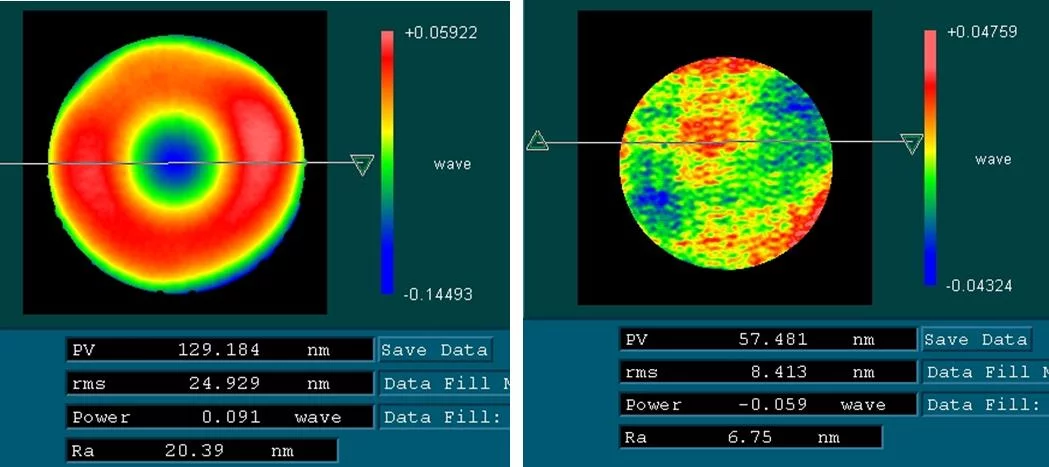Click the slice line's triangle marker on the donut-shaped map
The height and width of the screenshot is (467, 1049).
click(x=362, y=165)
